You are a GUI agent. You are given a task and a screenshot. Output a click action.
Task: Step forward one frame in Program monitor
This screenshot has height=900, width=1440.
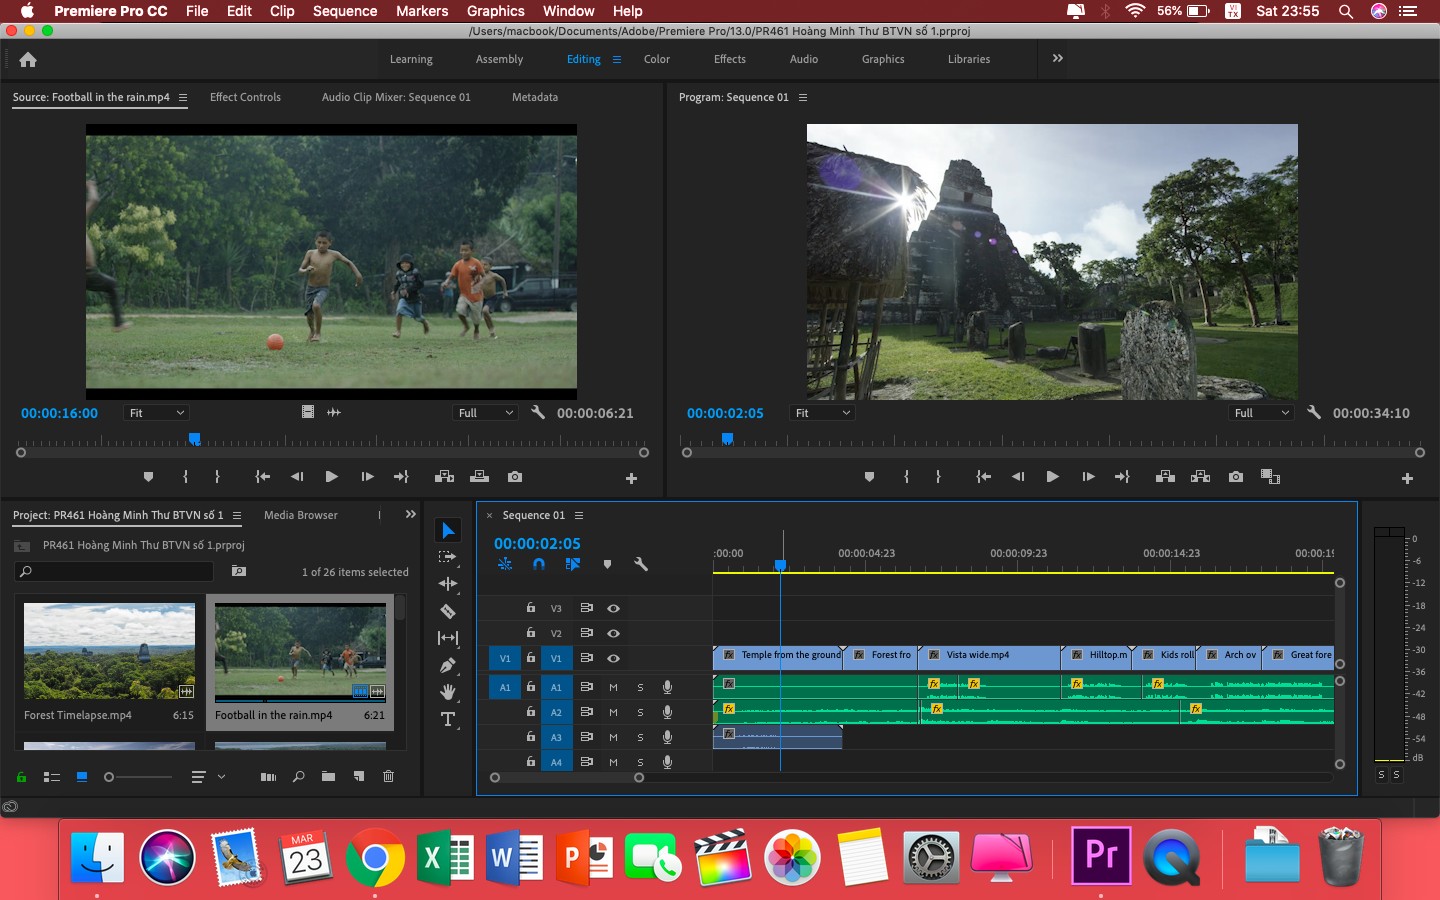1088,477
